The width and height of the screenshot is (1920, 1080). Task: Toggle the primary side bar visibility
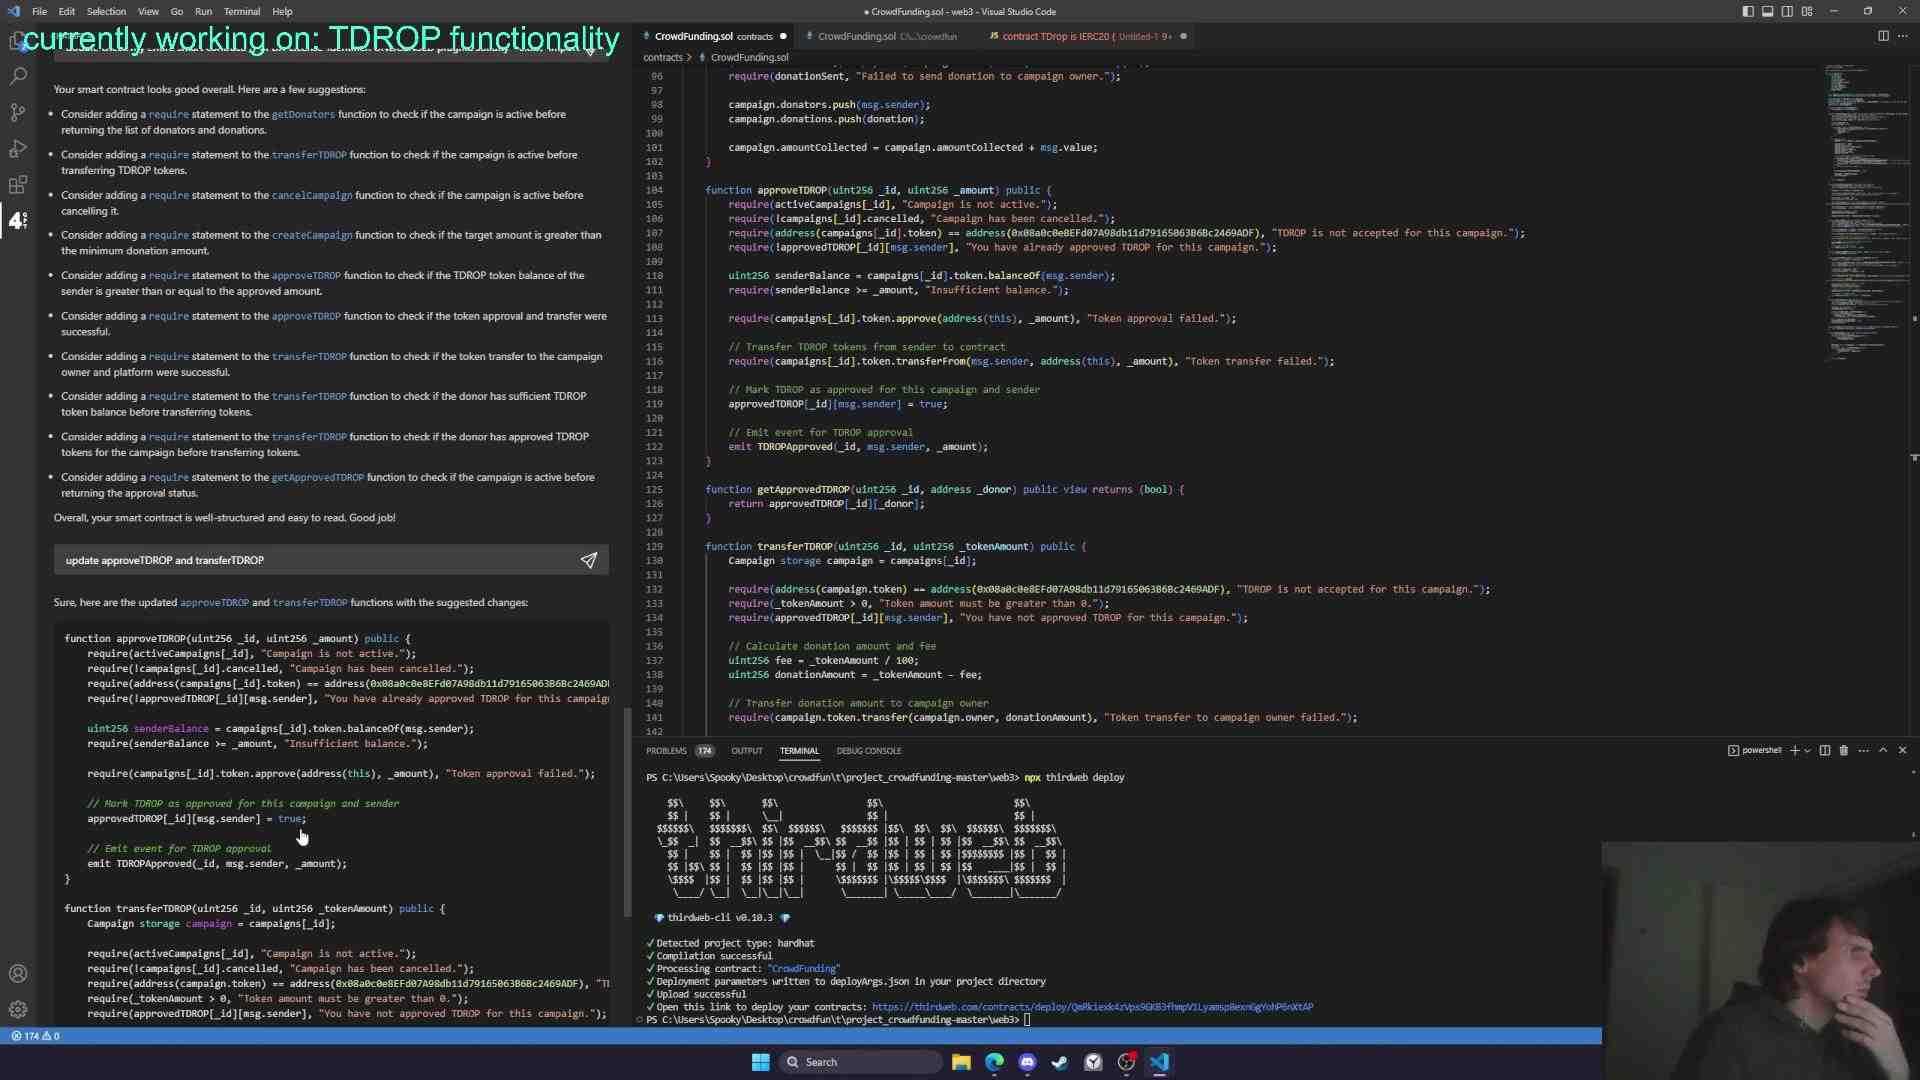pyautogui.click(x=1748, y=11)
